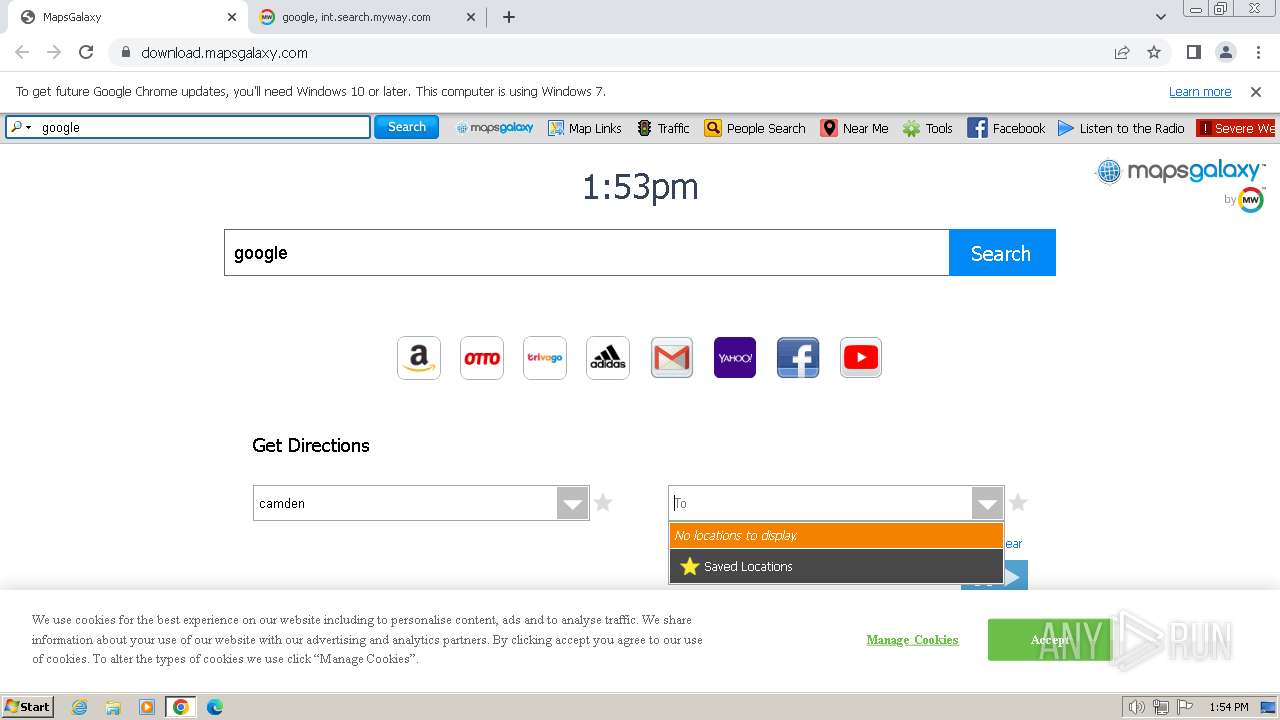Open Near Me toolbar item
1280x720 pixels.
point(854,128)
